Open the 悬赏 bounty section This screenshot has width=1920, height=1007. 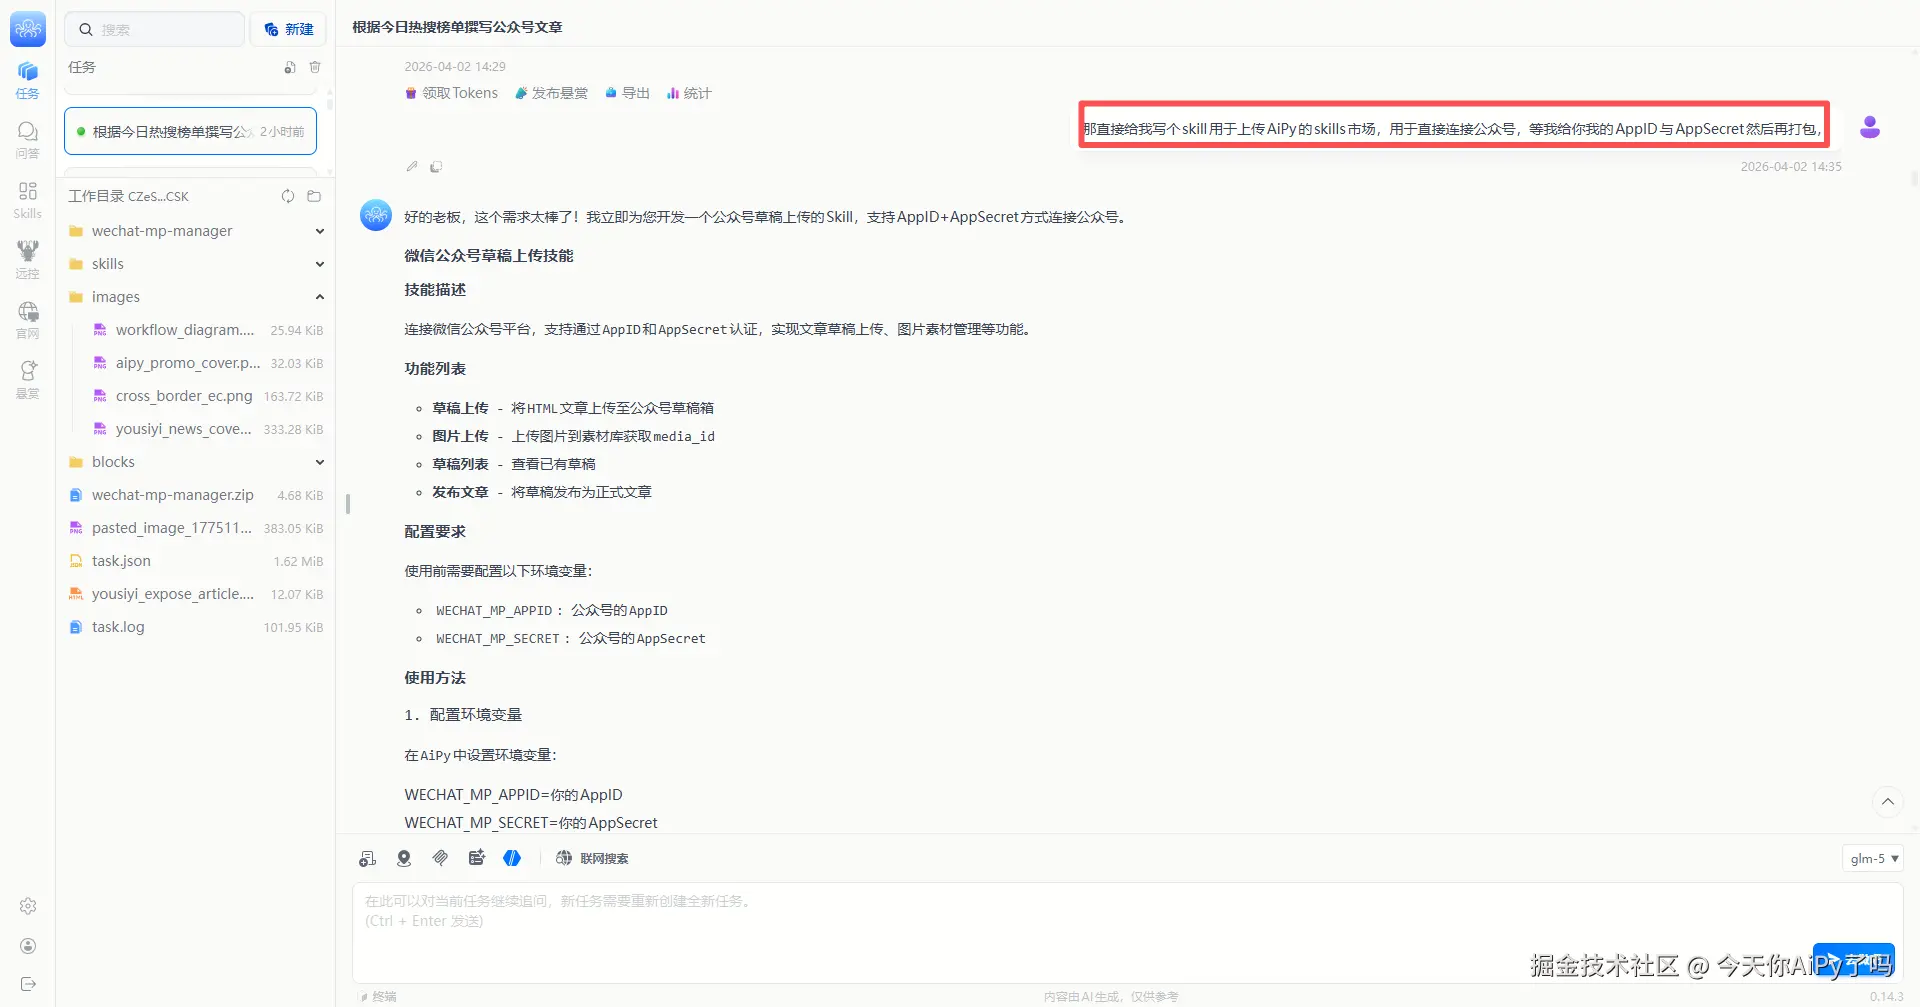coord(28,380)
